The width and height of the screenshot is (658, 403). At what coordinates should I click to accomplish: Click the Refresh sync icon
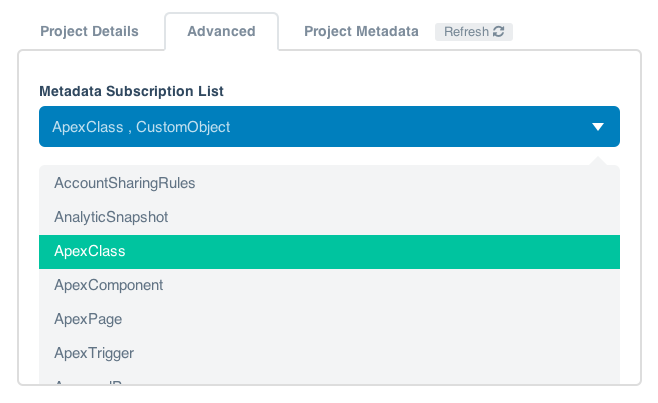pos(499,32)
